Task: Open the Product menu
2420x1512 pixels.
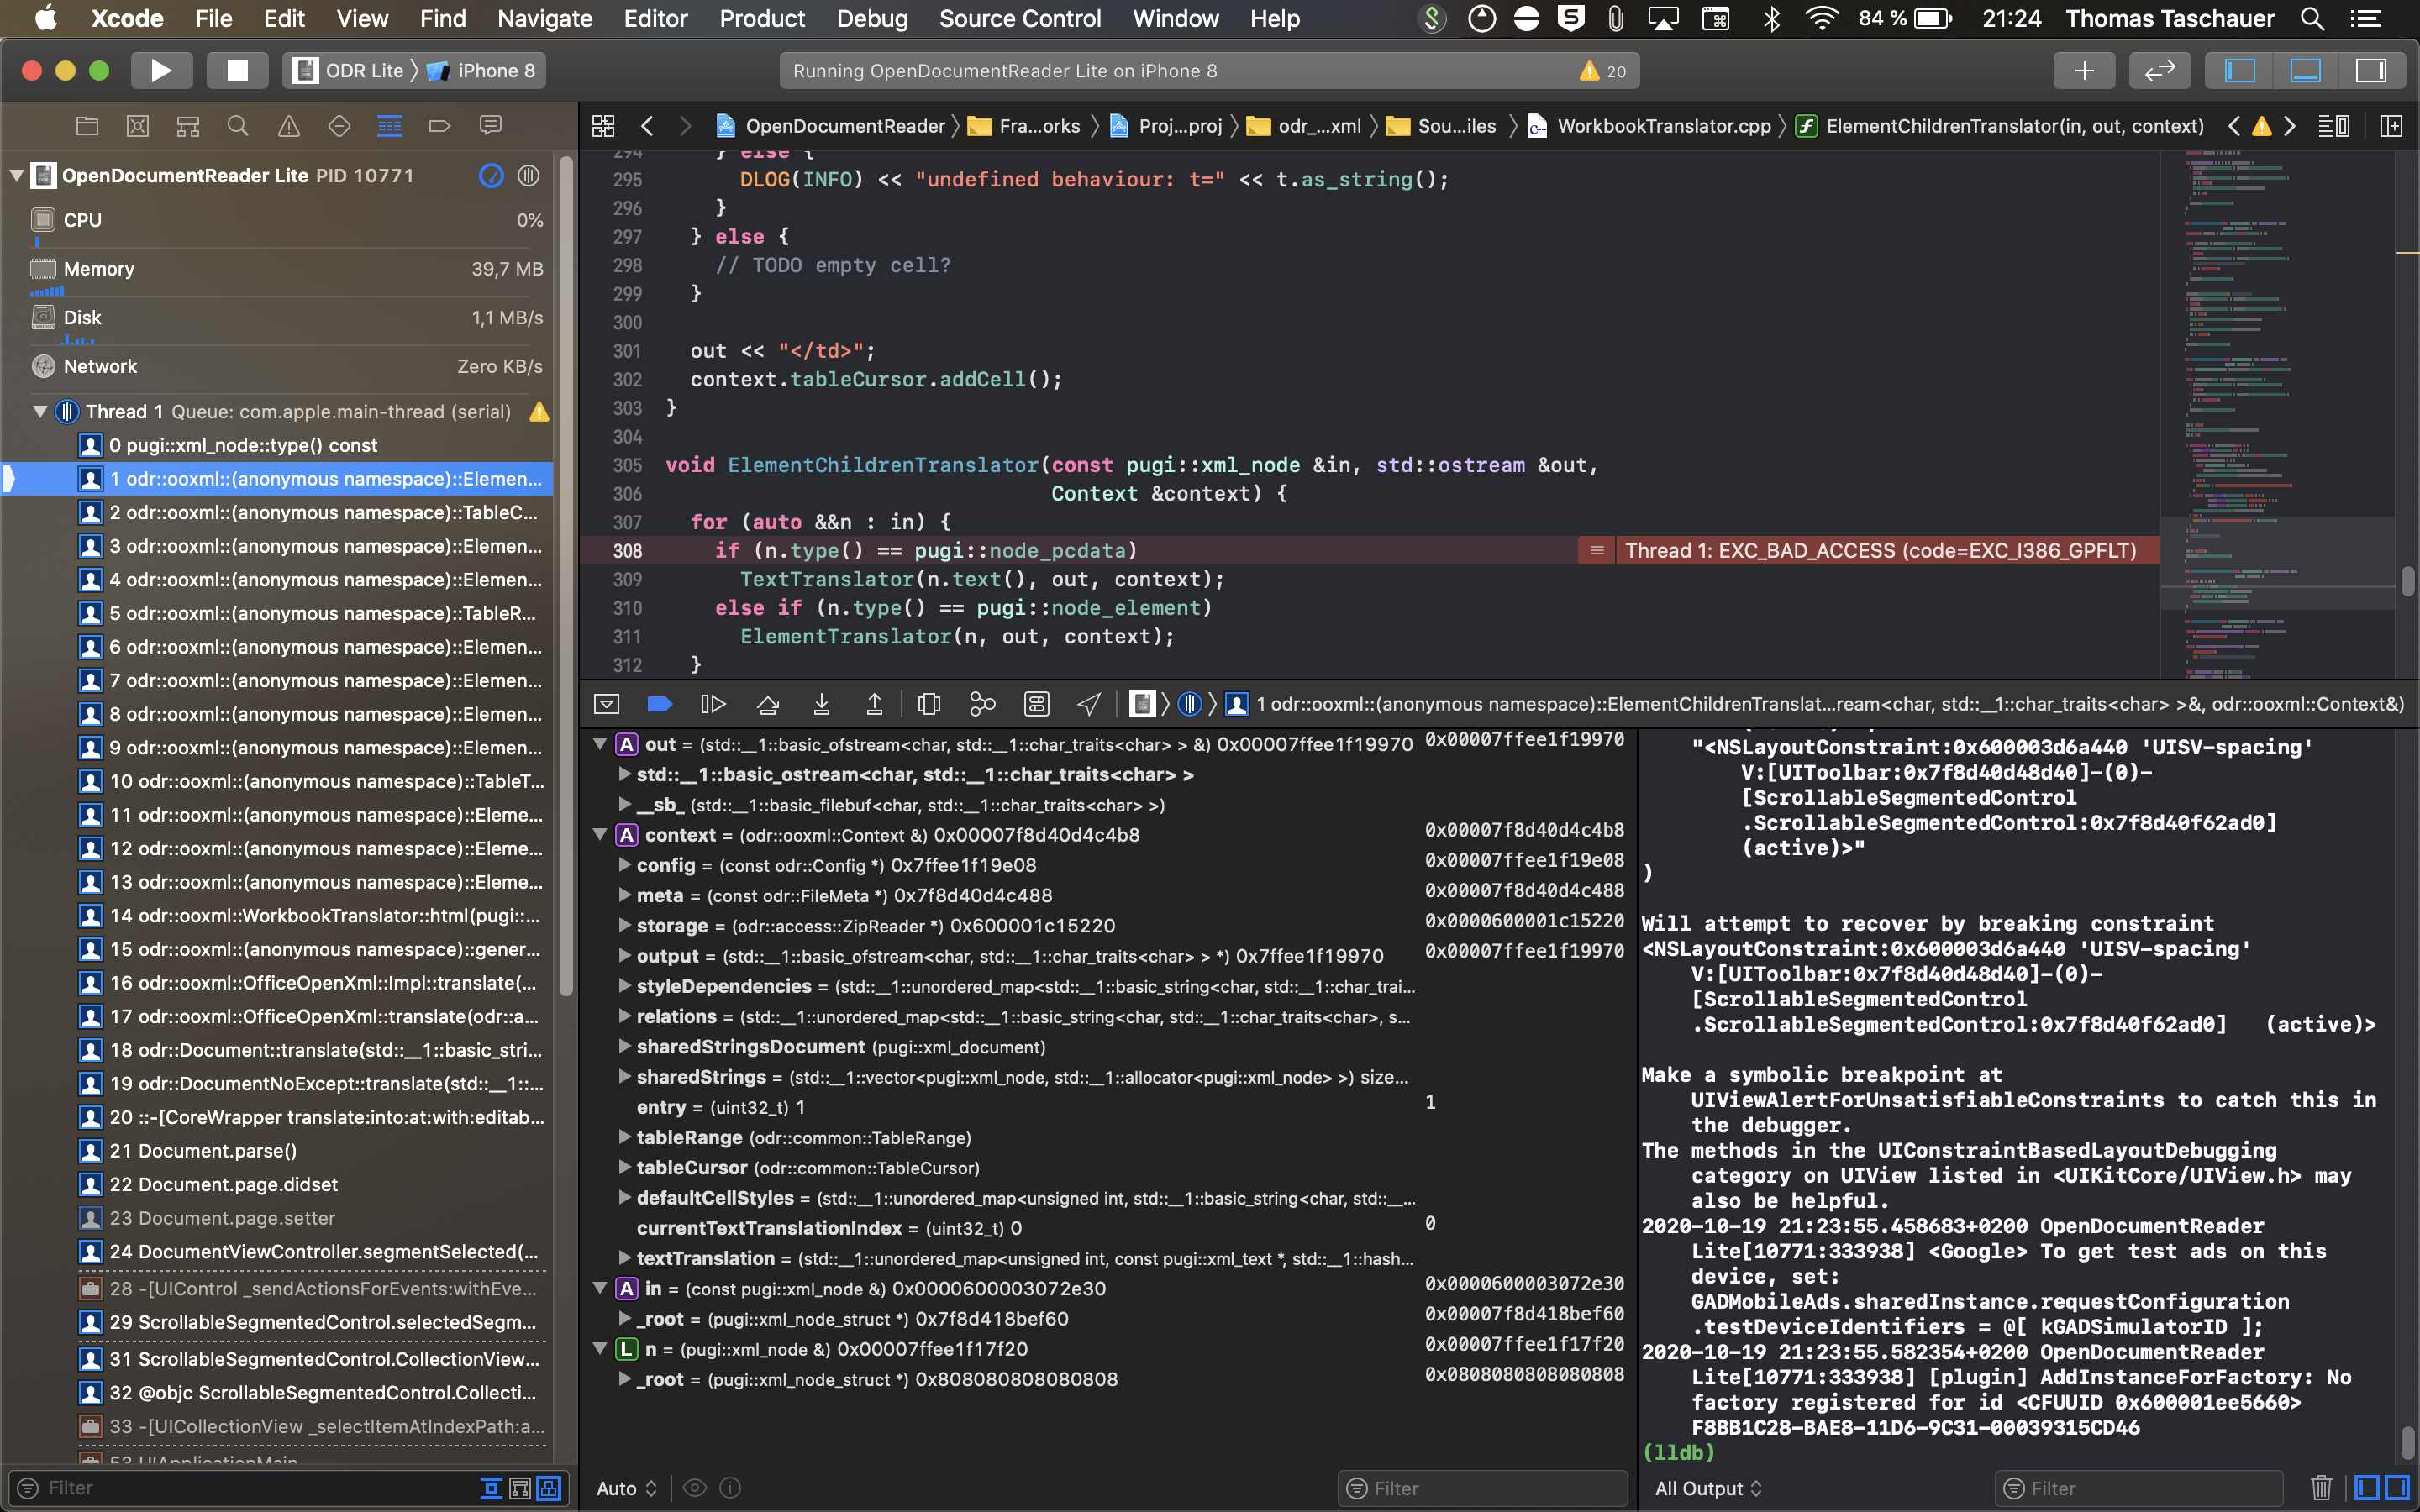Action: point(762,18)
